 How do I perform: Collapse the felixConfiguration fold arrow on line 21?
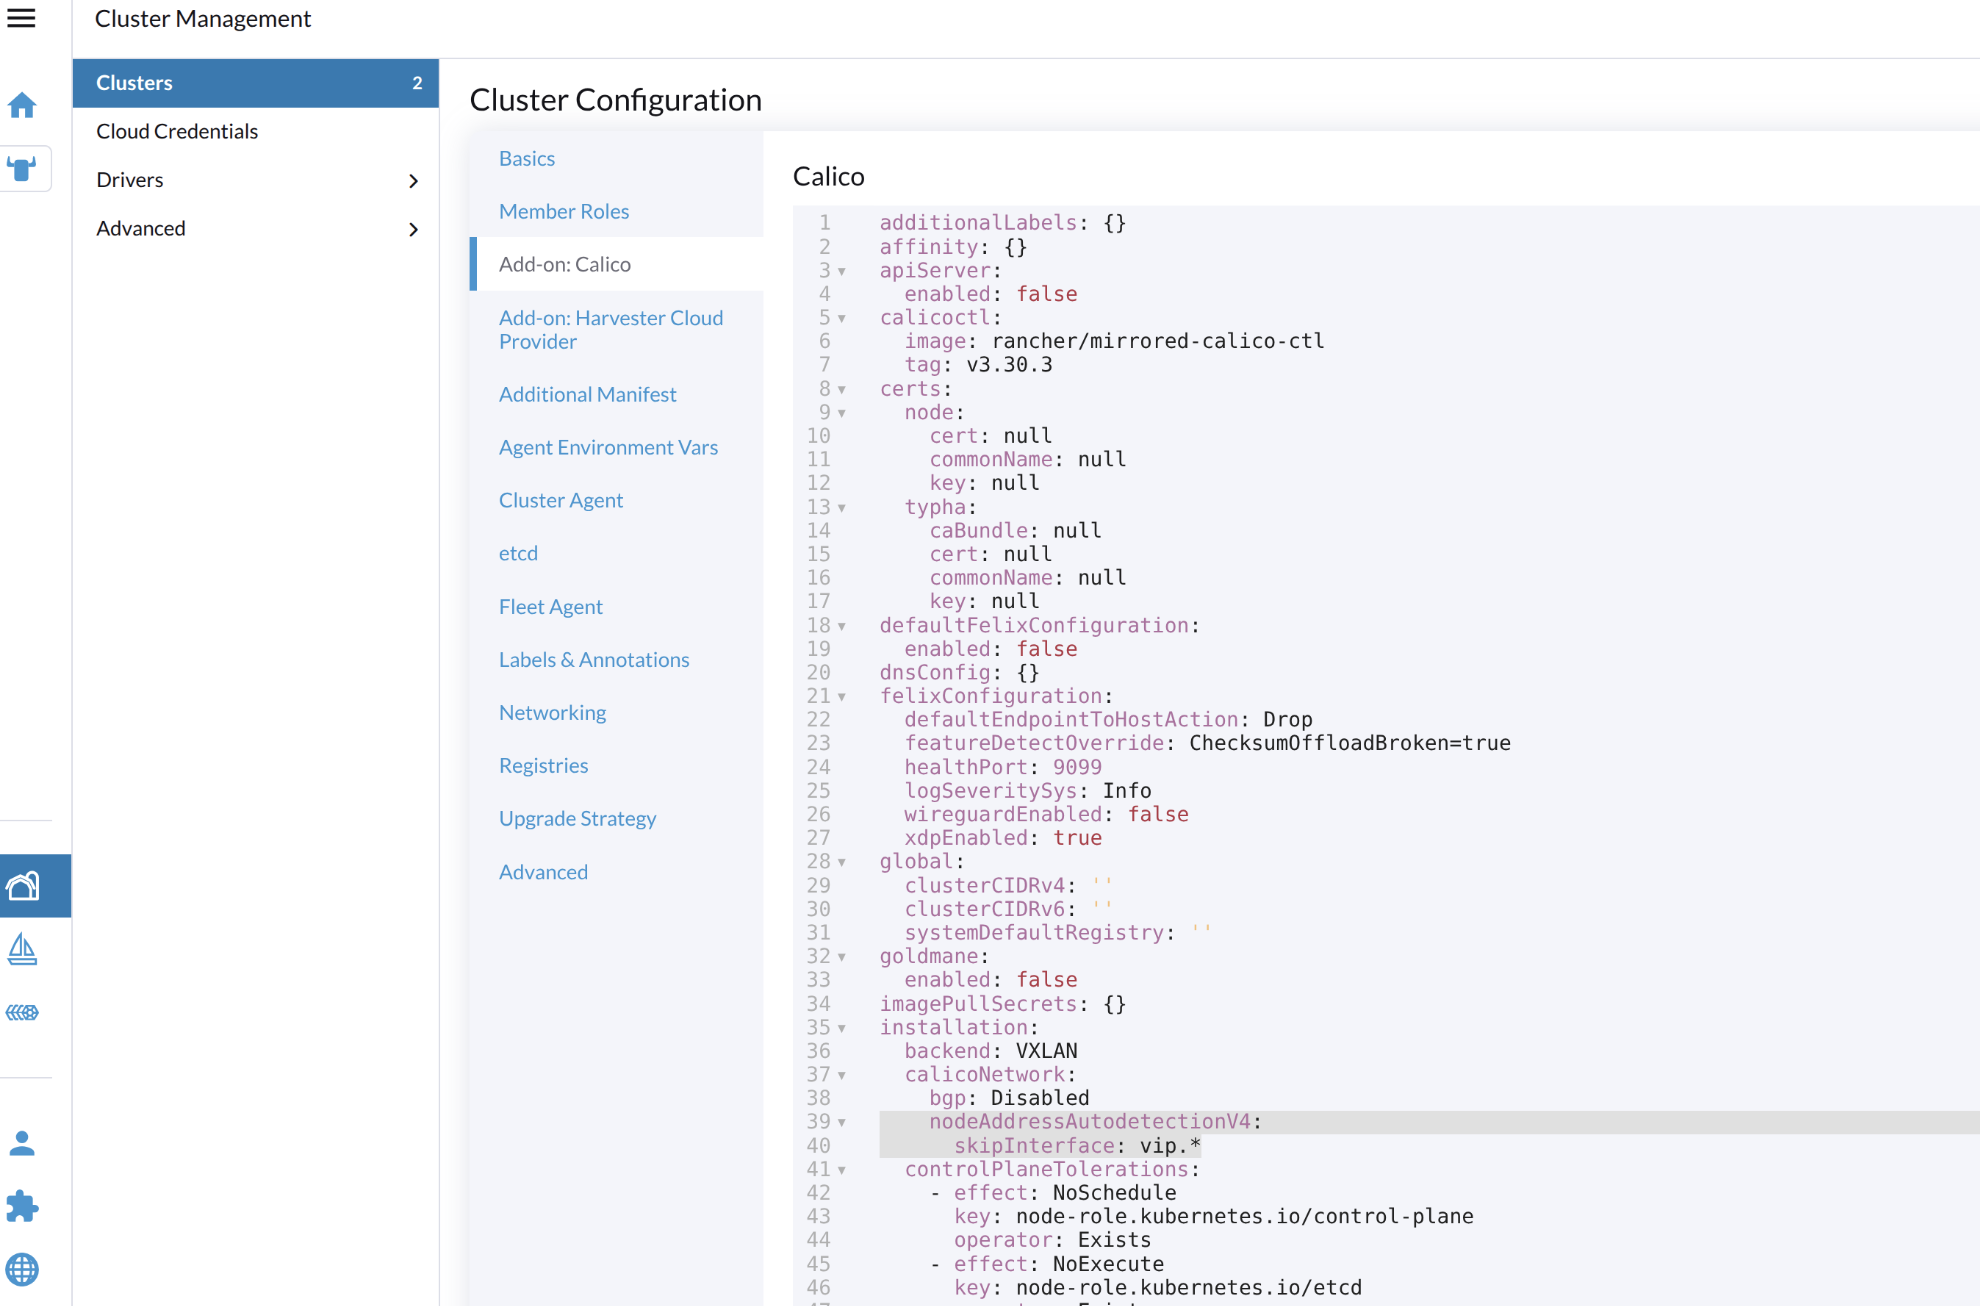pos(842,697)
